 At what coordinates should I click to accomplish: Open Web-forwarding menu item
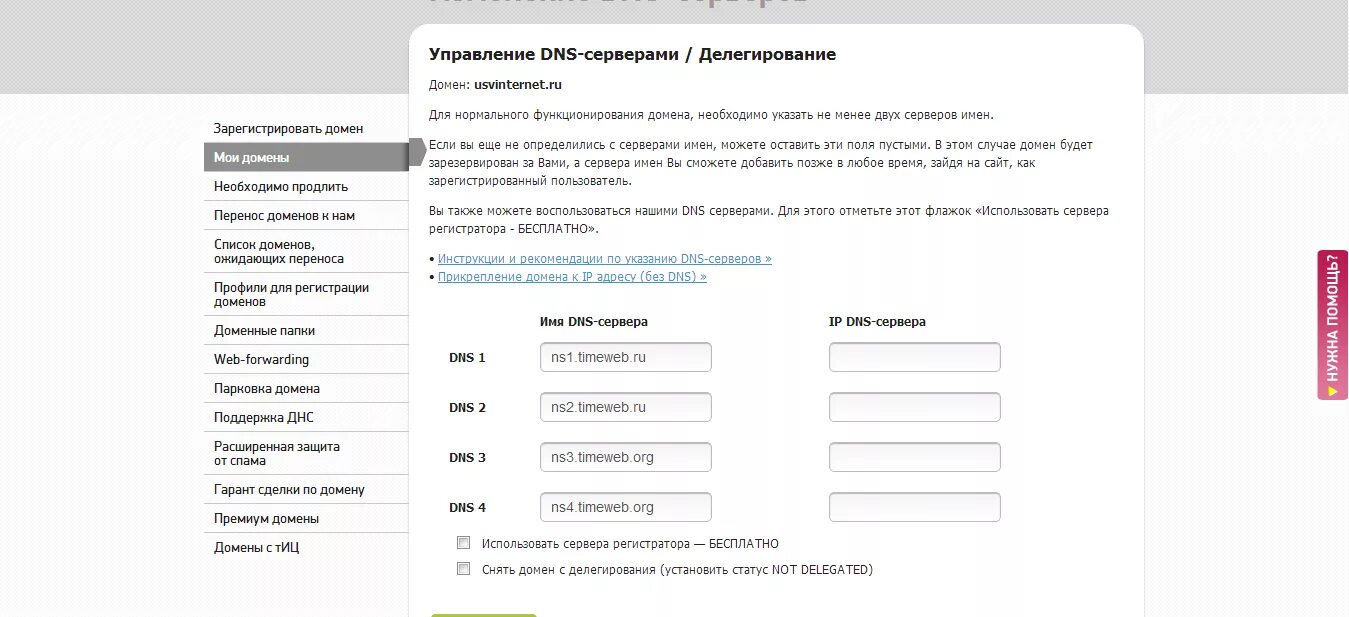tap(261, 359)
